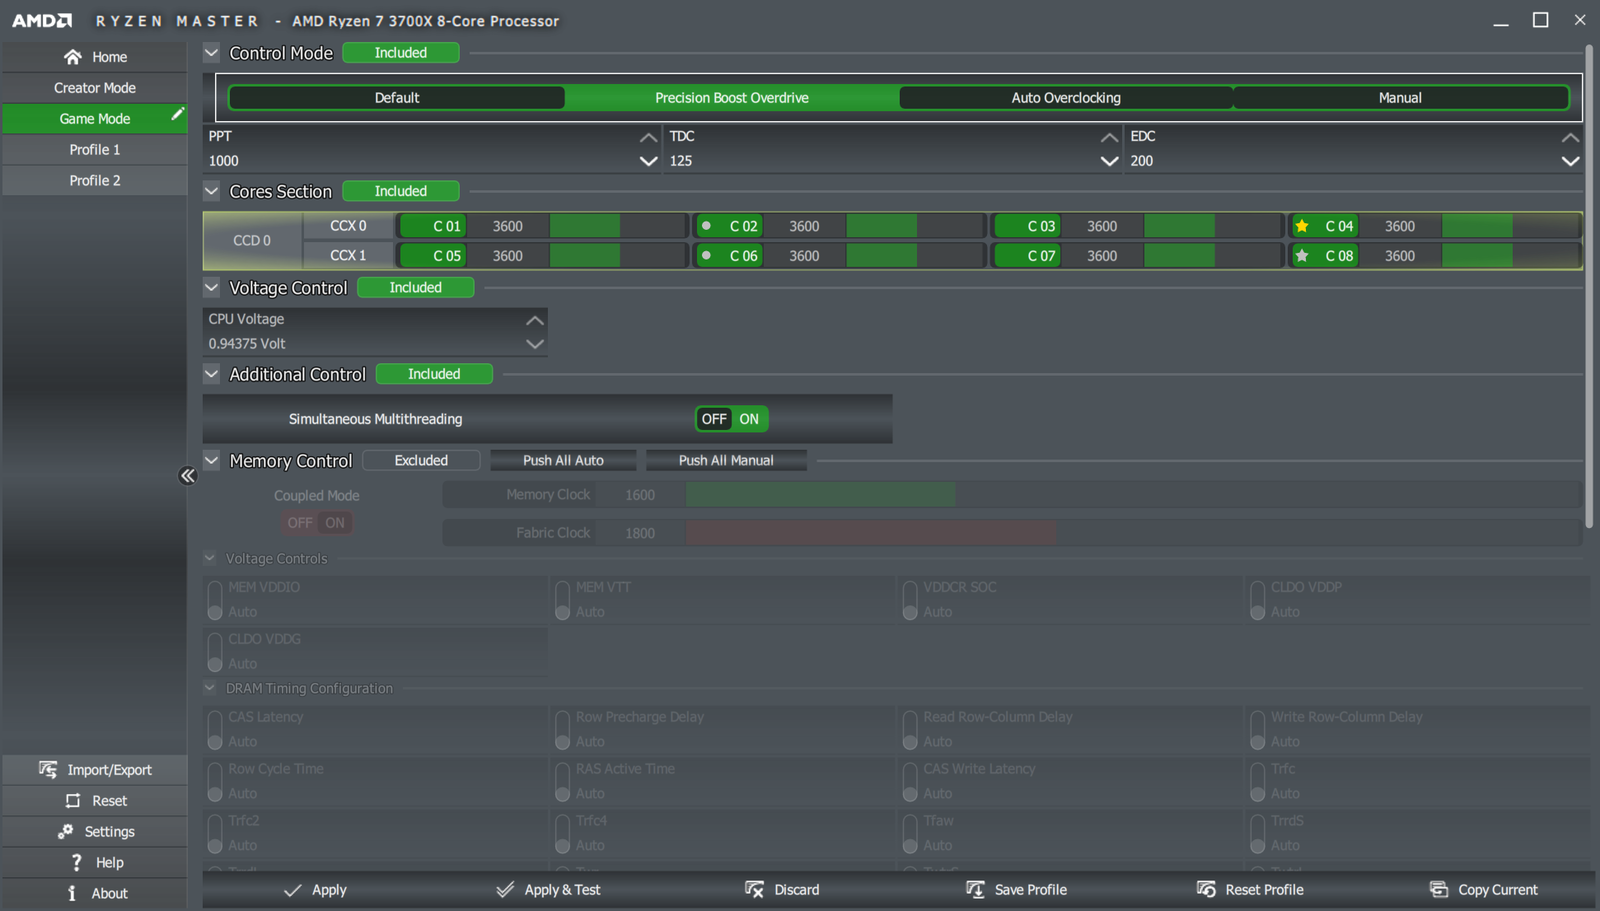
Task: Click the gold star on core C 04
Action: tap(1302, 226)
